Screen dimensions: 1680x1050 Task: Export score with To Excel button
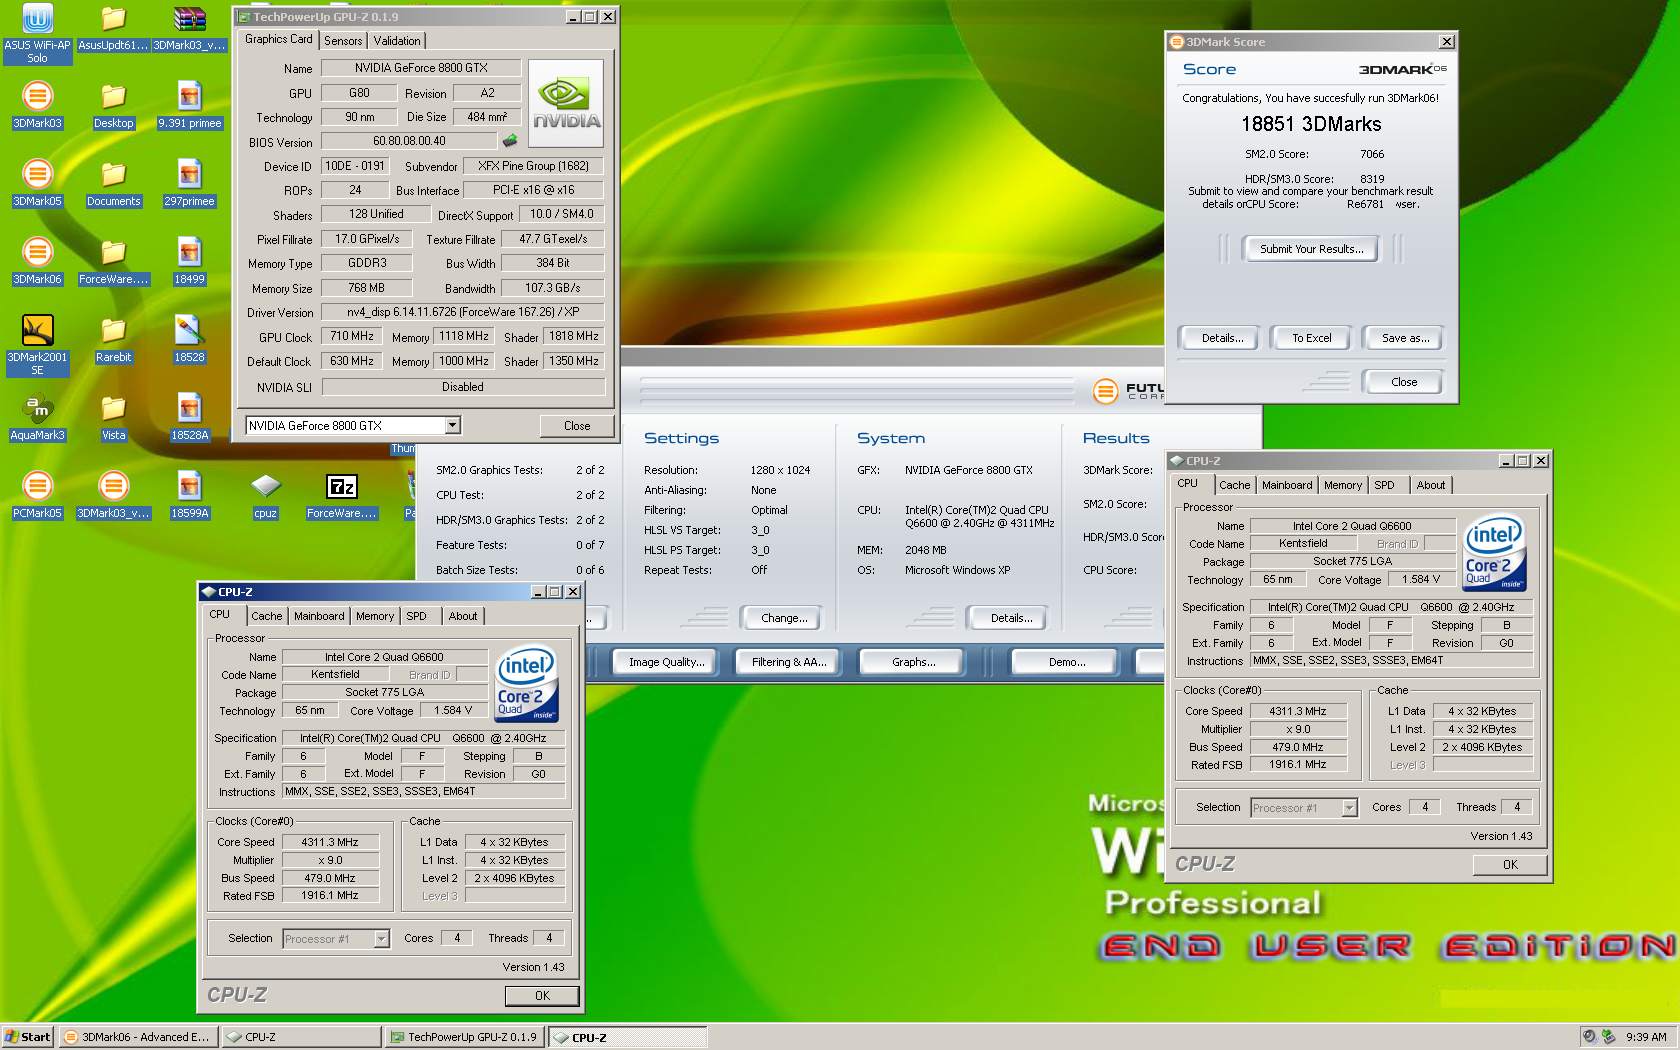pos(1312,338)
